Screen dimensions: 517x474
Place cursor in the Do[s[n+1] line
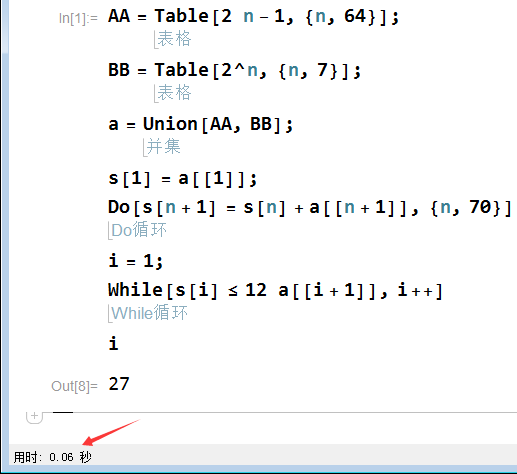pyautogui.click(x=310, y=207)
